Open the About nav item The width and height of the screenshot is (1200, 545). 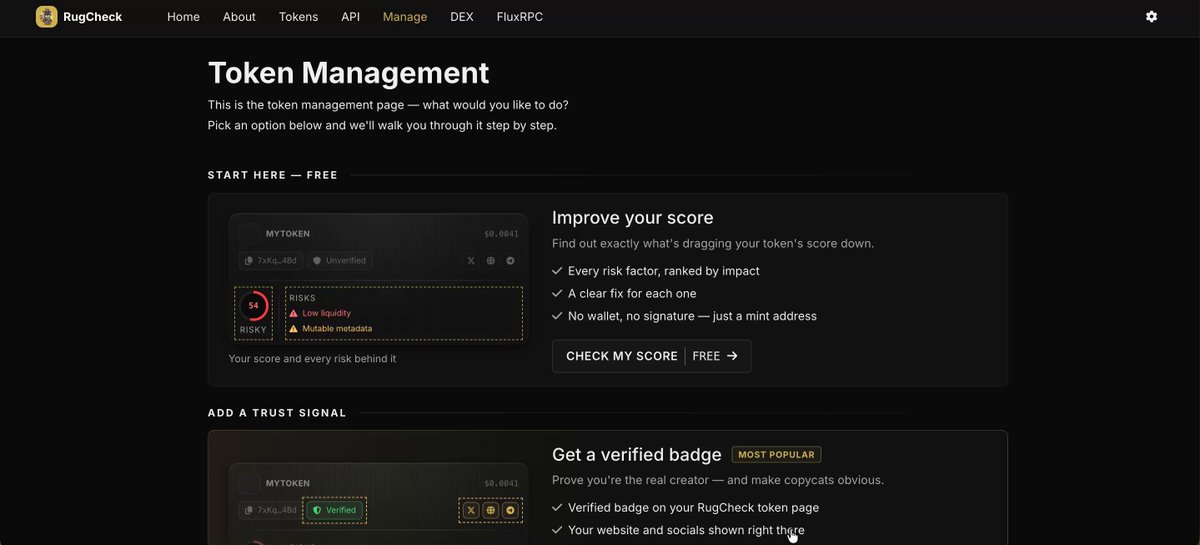239,17
